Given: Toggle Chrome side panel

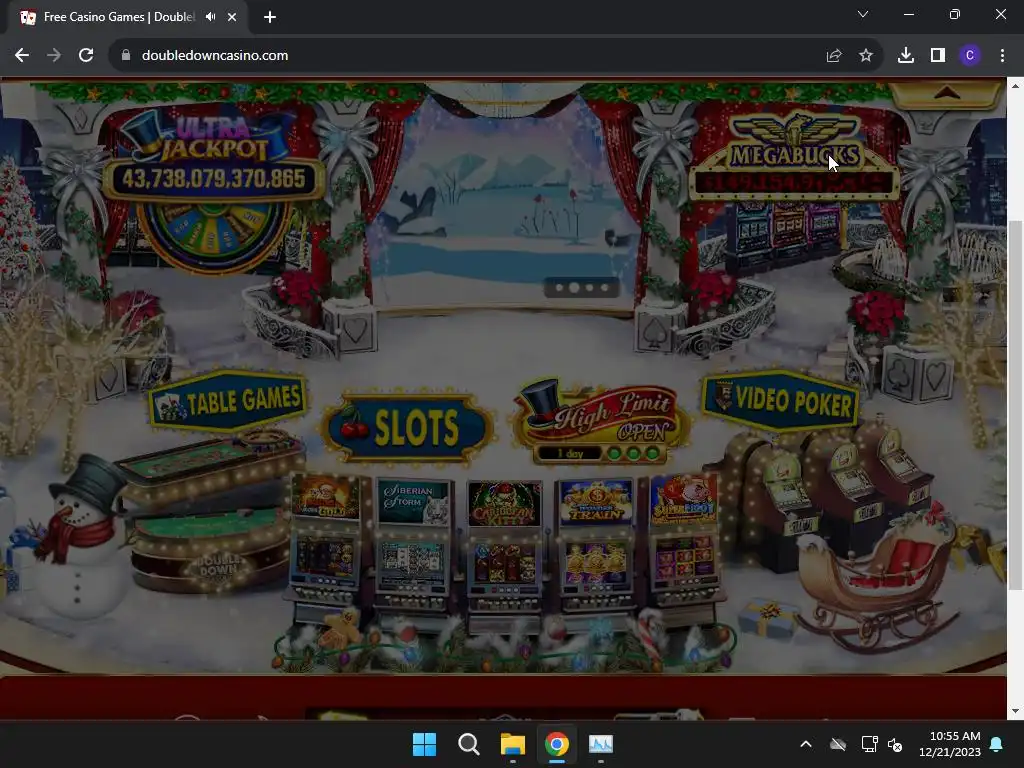Looking at the screenshot, I should tap(938, 56).
